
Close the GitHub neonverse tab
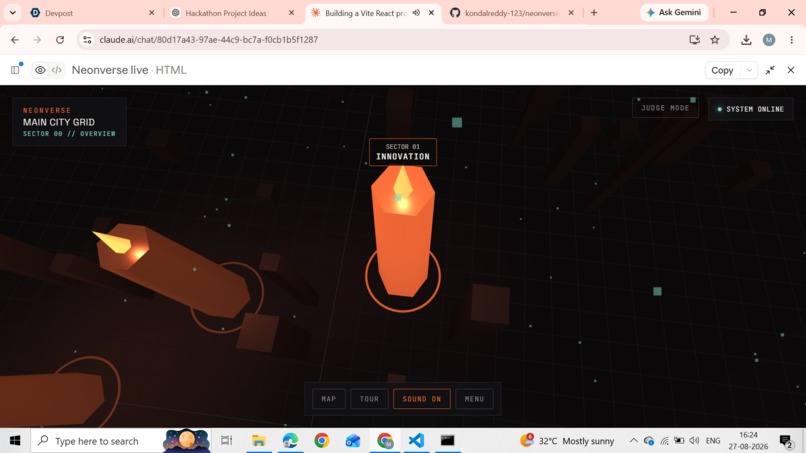(571, 13)
